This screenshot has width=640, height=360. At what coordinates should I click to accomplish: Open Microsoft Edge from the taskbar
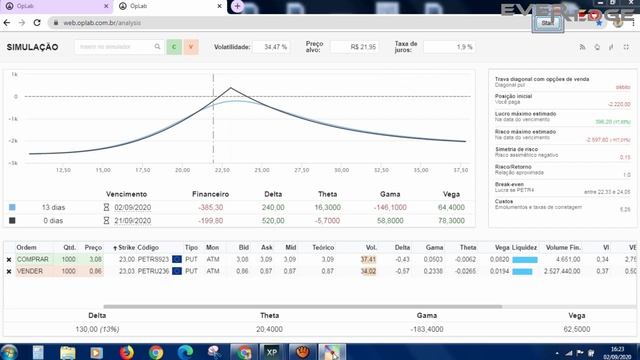(185, 352)
